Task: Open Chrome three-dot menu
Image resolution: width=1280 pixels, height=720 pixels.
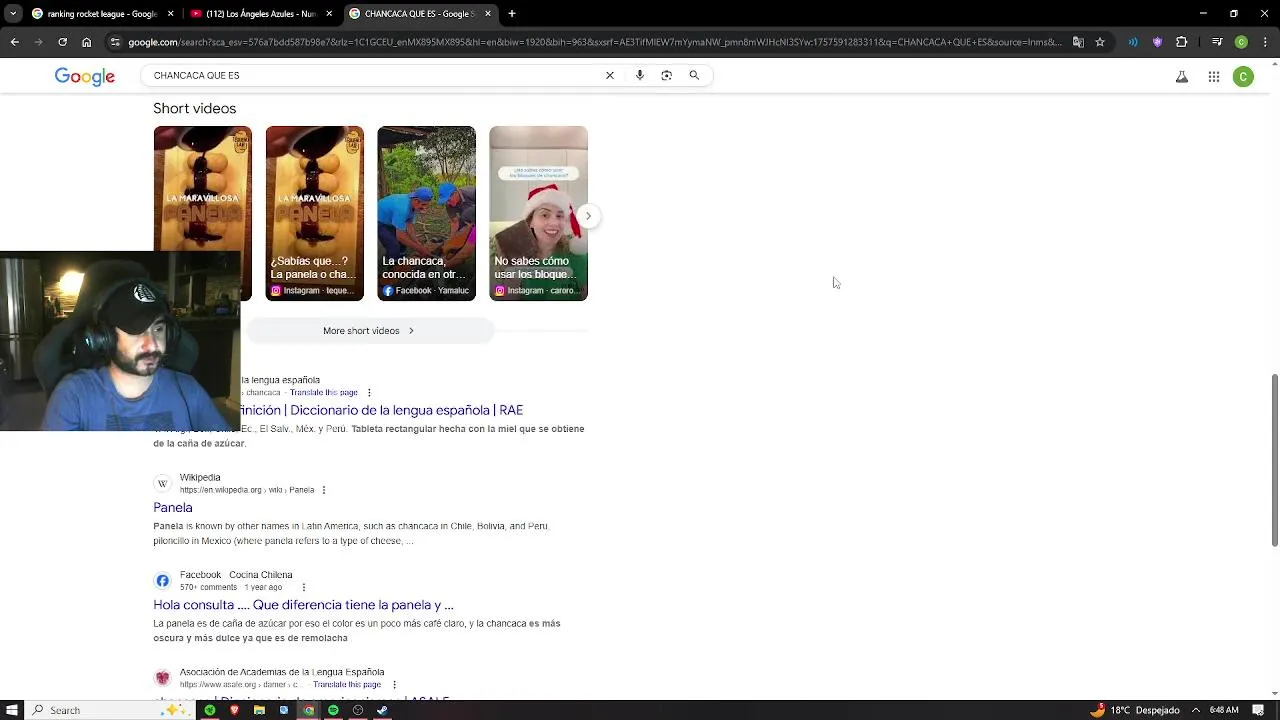Action: pos(1265,42)
